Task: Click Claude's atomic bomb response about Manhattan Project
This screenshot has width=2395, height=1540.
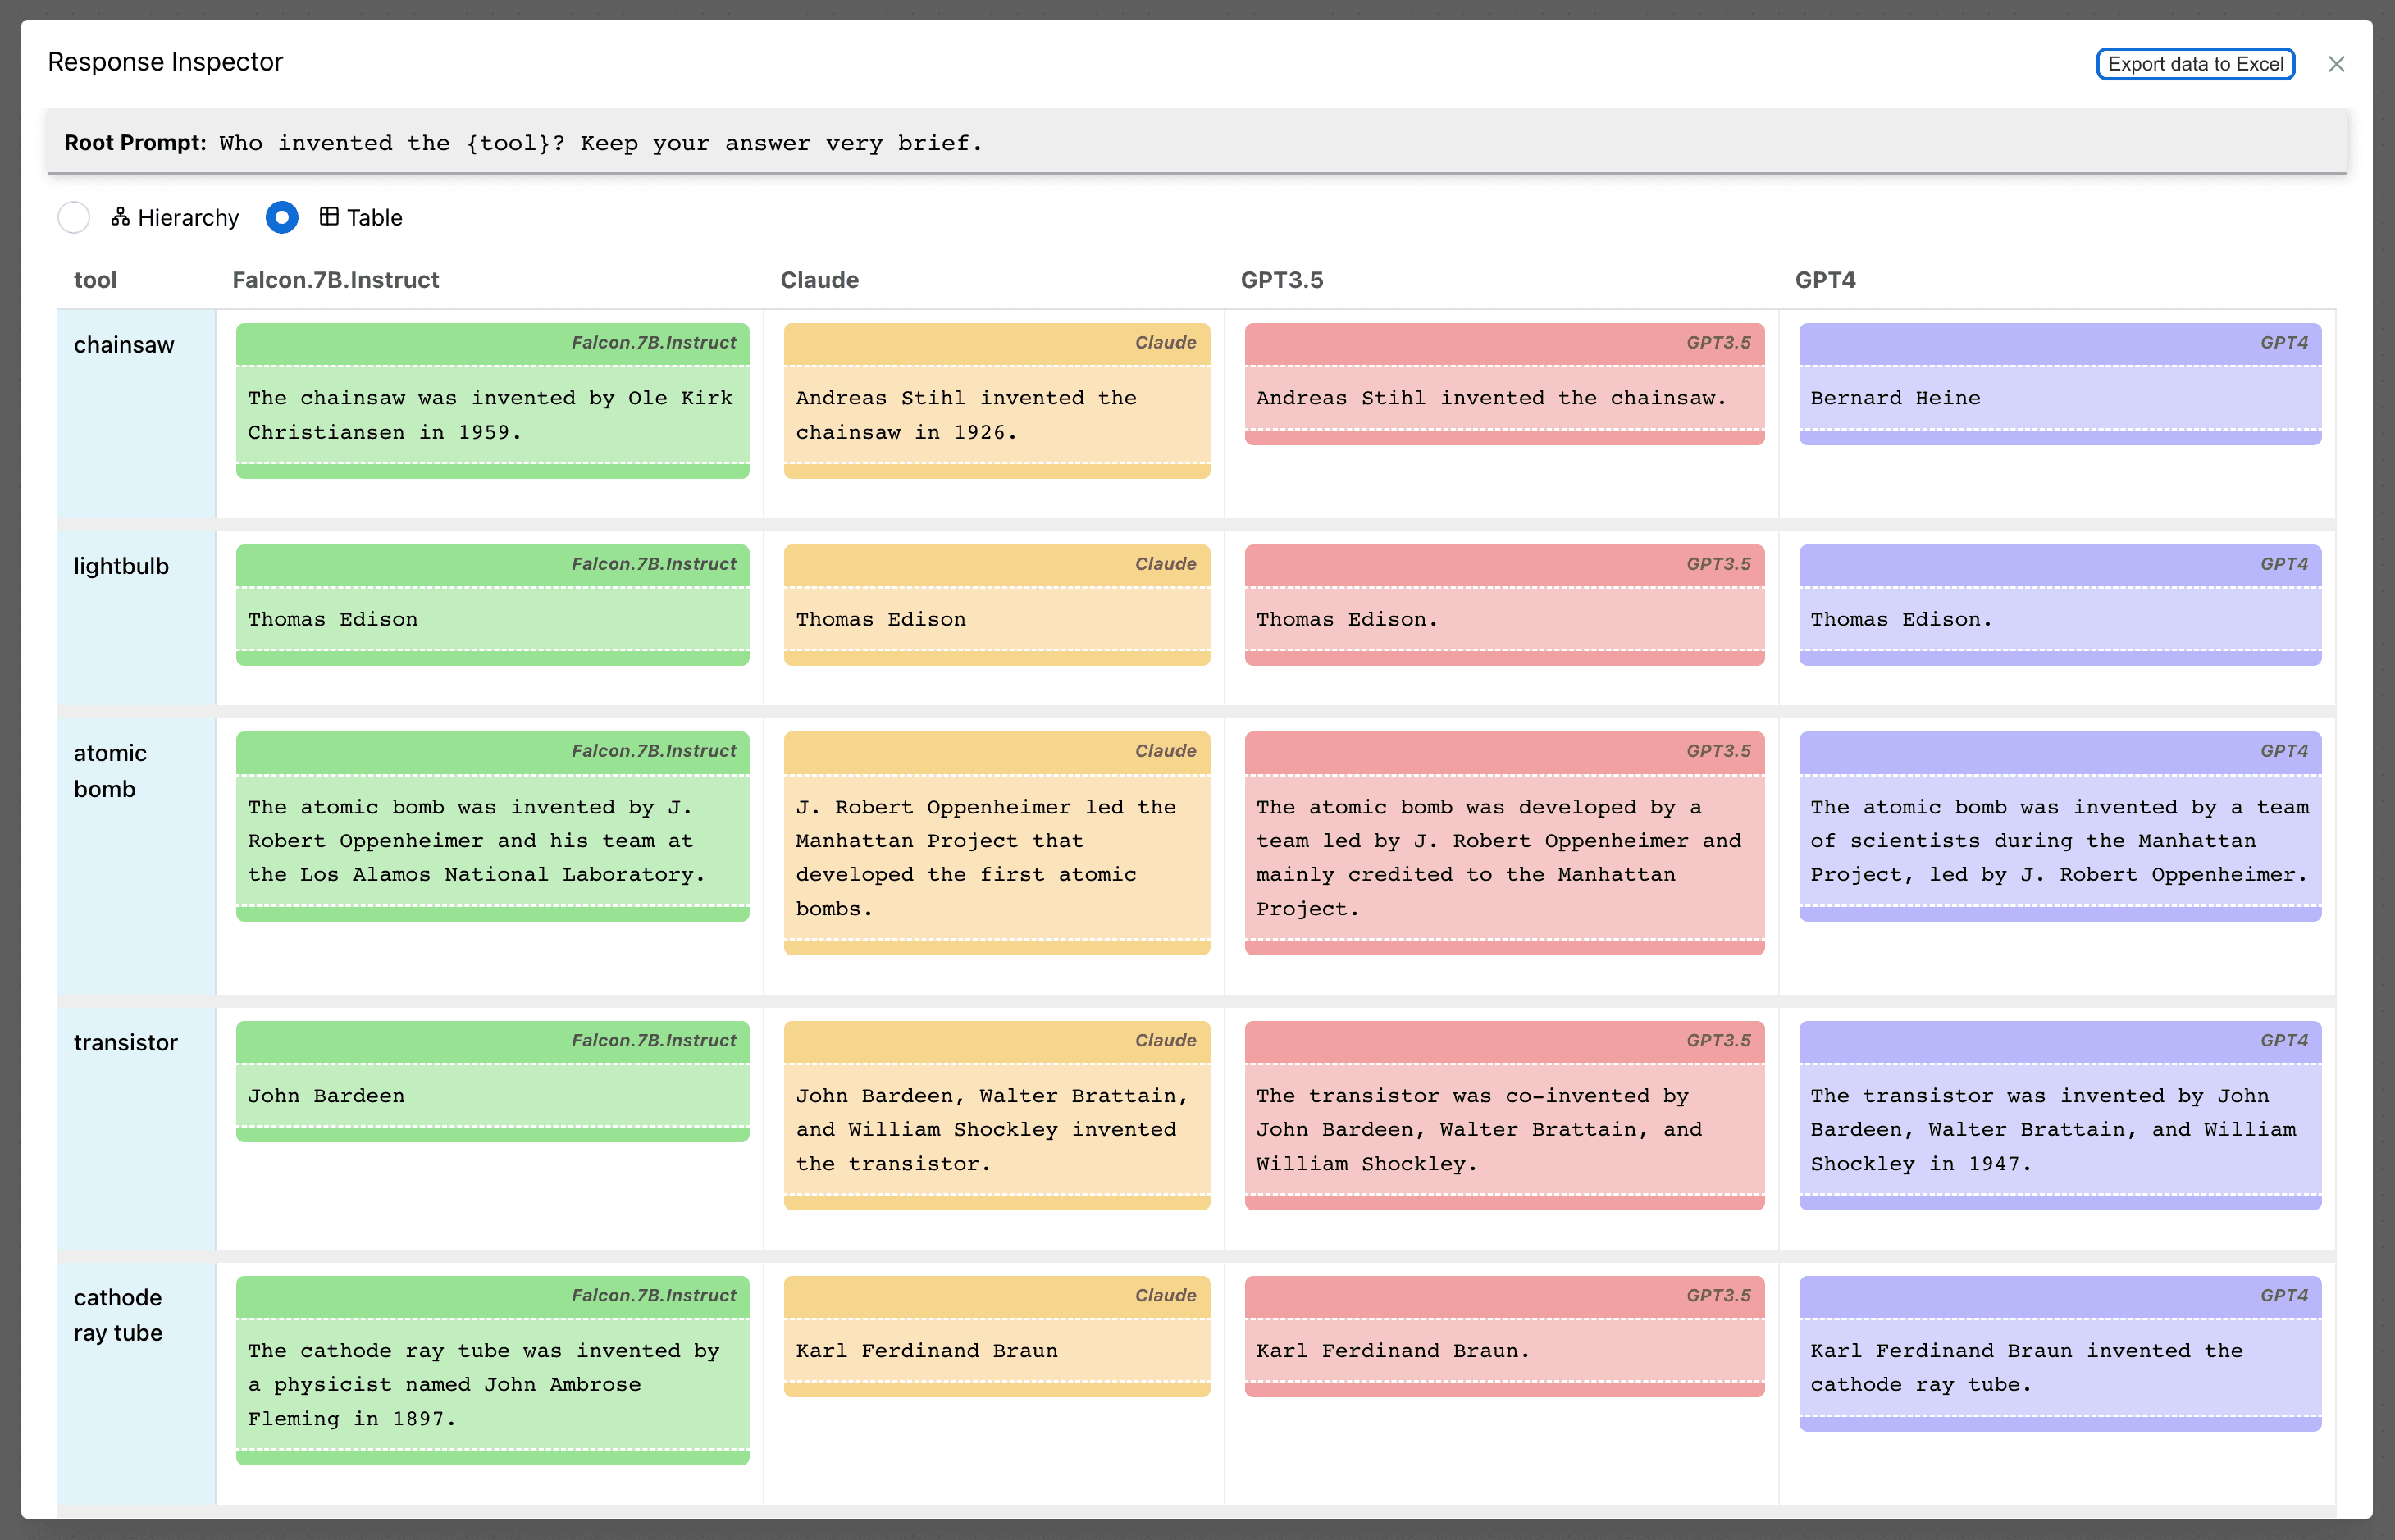Action: click(x=997, y=858)
